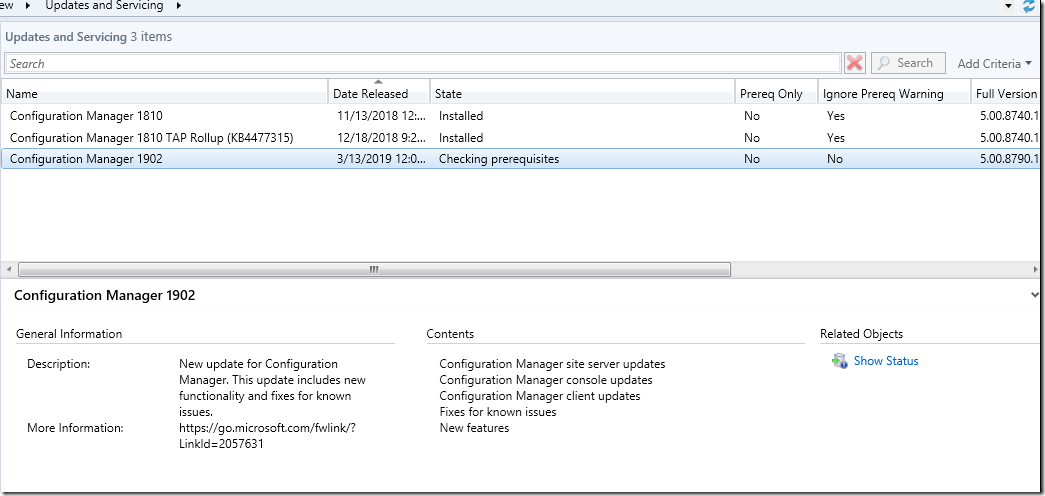
Task: Collapse details pane with the chevron
Action: tap(1034, 294)
